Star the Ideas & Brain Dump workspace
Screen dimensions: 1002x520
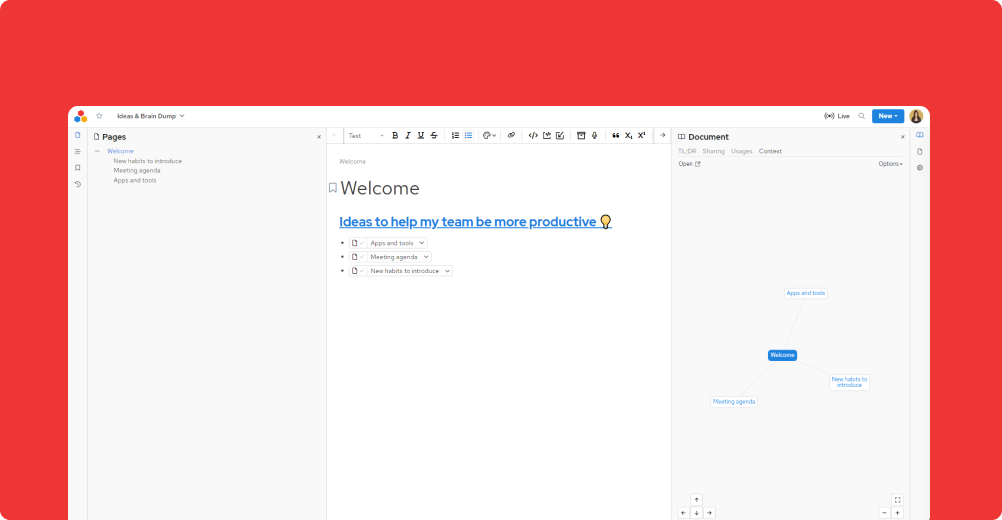99,116
